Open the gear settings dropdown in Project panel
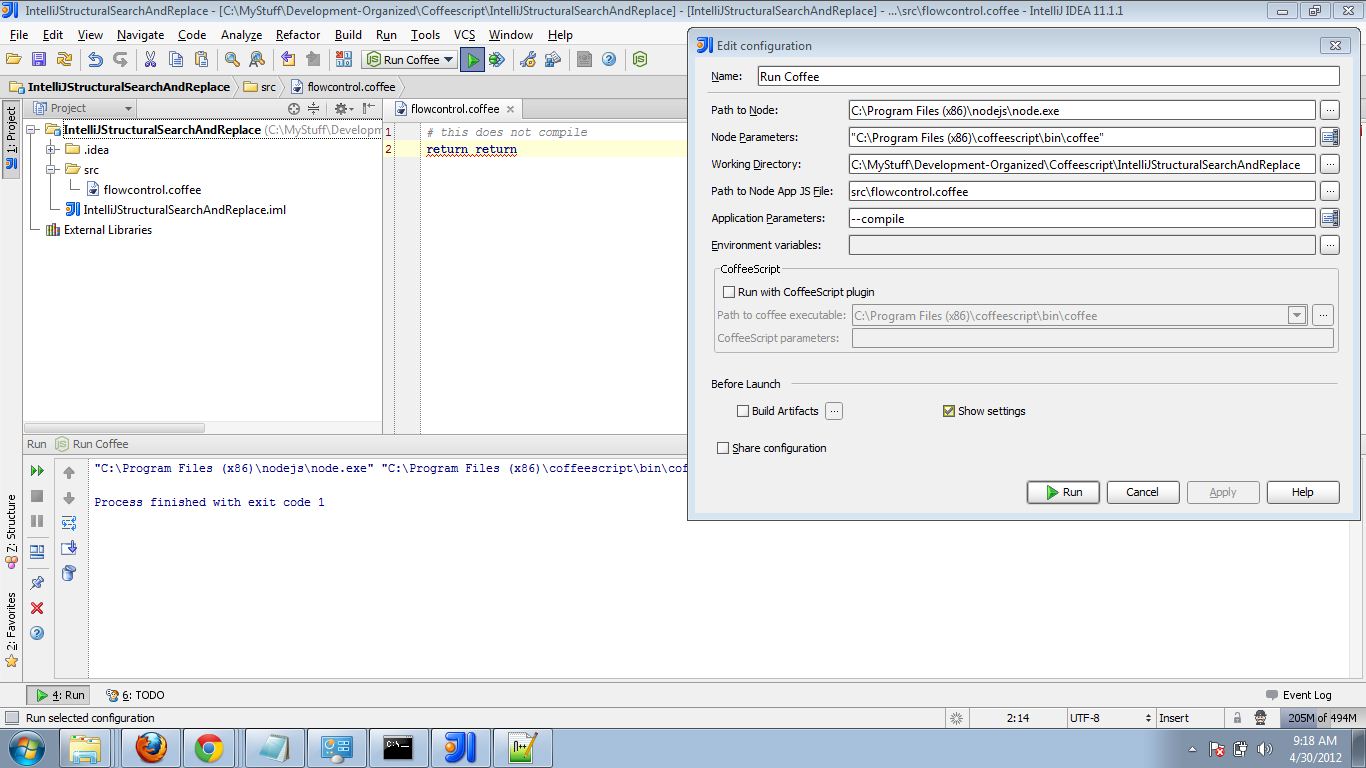 344,108
